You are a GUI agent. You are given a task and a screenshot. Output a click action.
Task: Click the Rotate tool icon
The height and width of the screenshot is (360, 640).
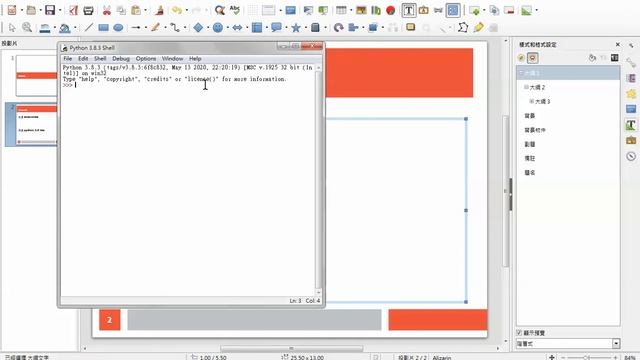point(338,27)
